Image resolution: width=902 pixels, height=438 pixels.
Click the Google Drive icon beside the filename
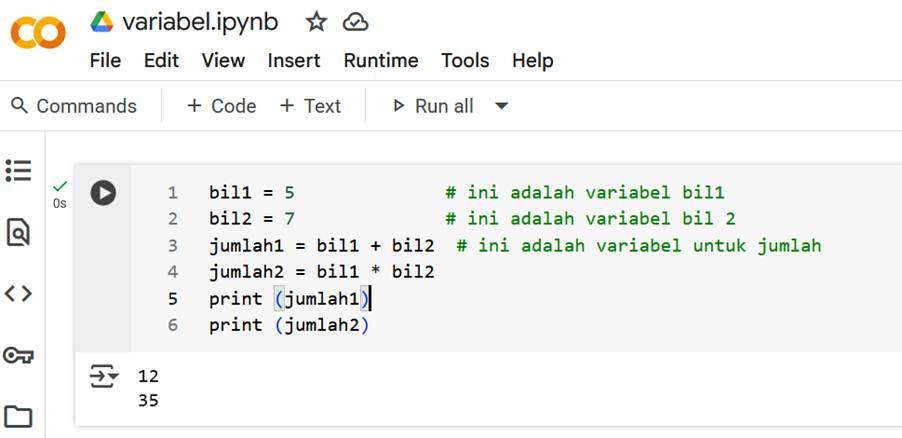click(102, 22)
